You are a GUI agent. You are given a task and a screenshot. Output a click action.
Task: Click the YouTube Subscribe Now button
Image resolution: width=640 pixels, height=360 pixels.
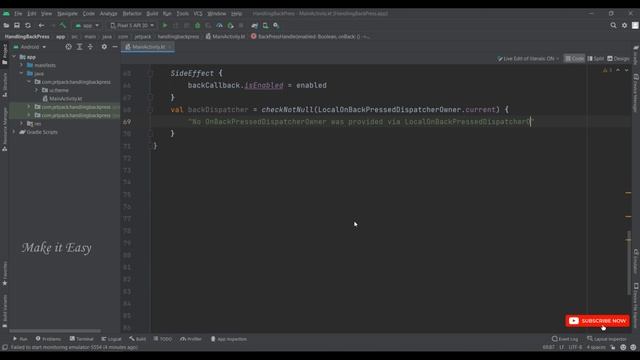[597, 321]
